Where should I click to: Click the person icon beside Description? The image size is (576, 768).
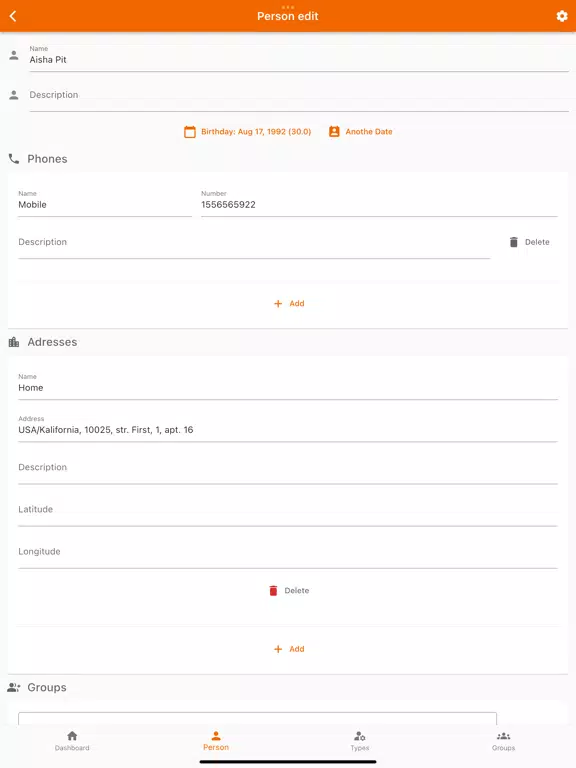[14, 95]
